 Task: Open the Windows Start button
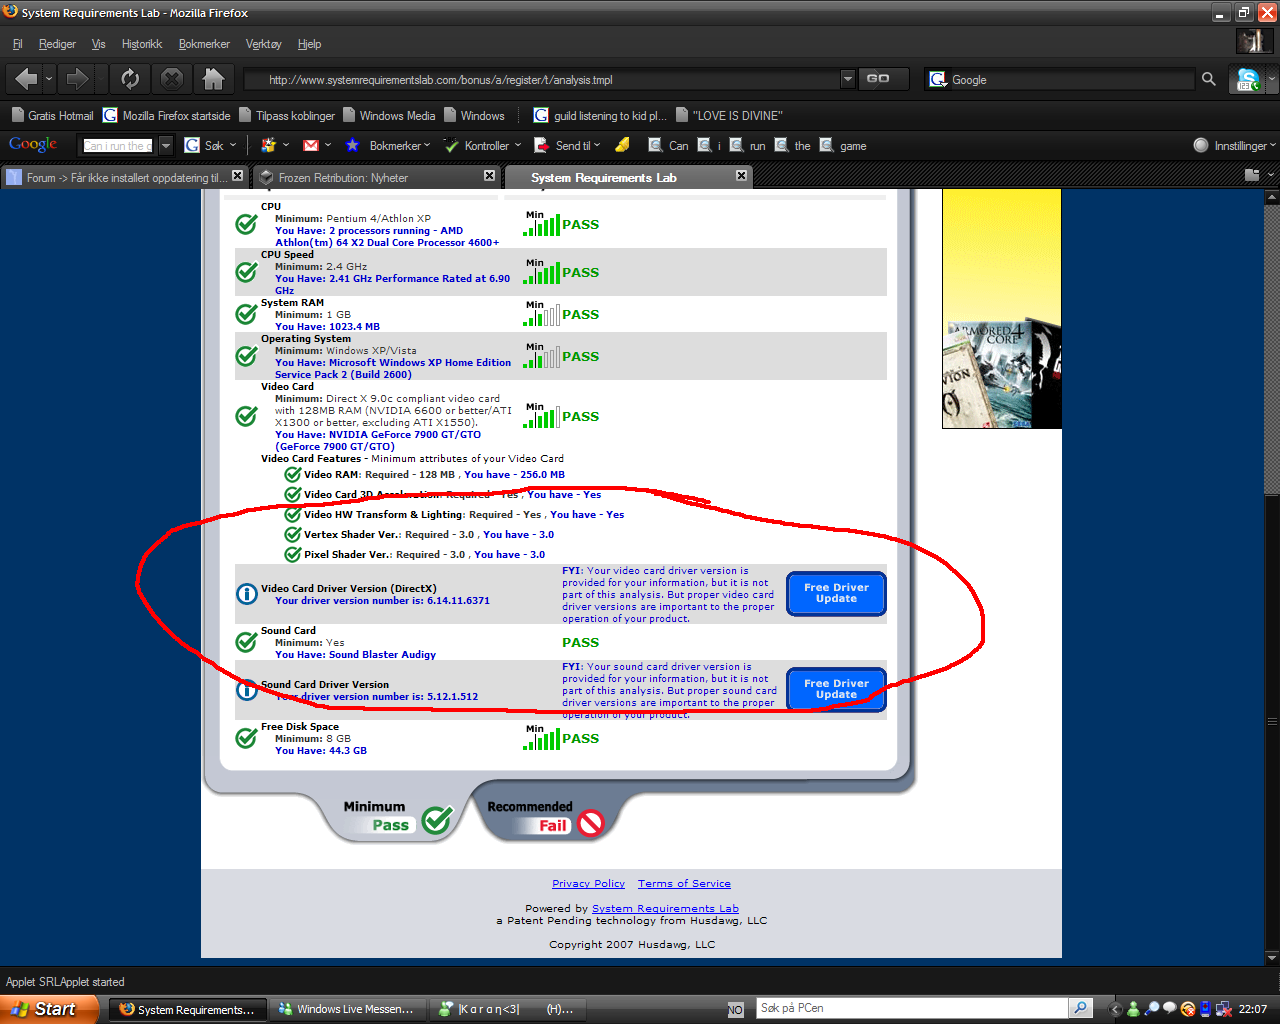48,1009
